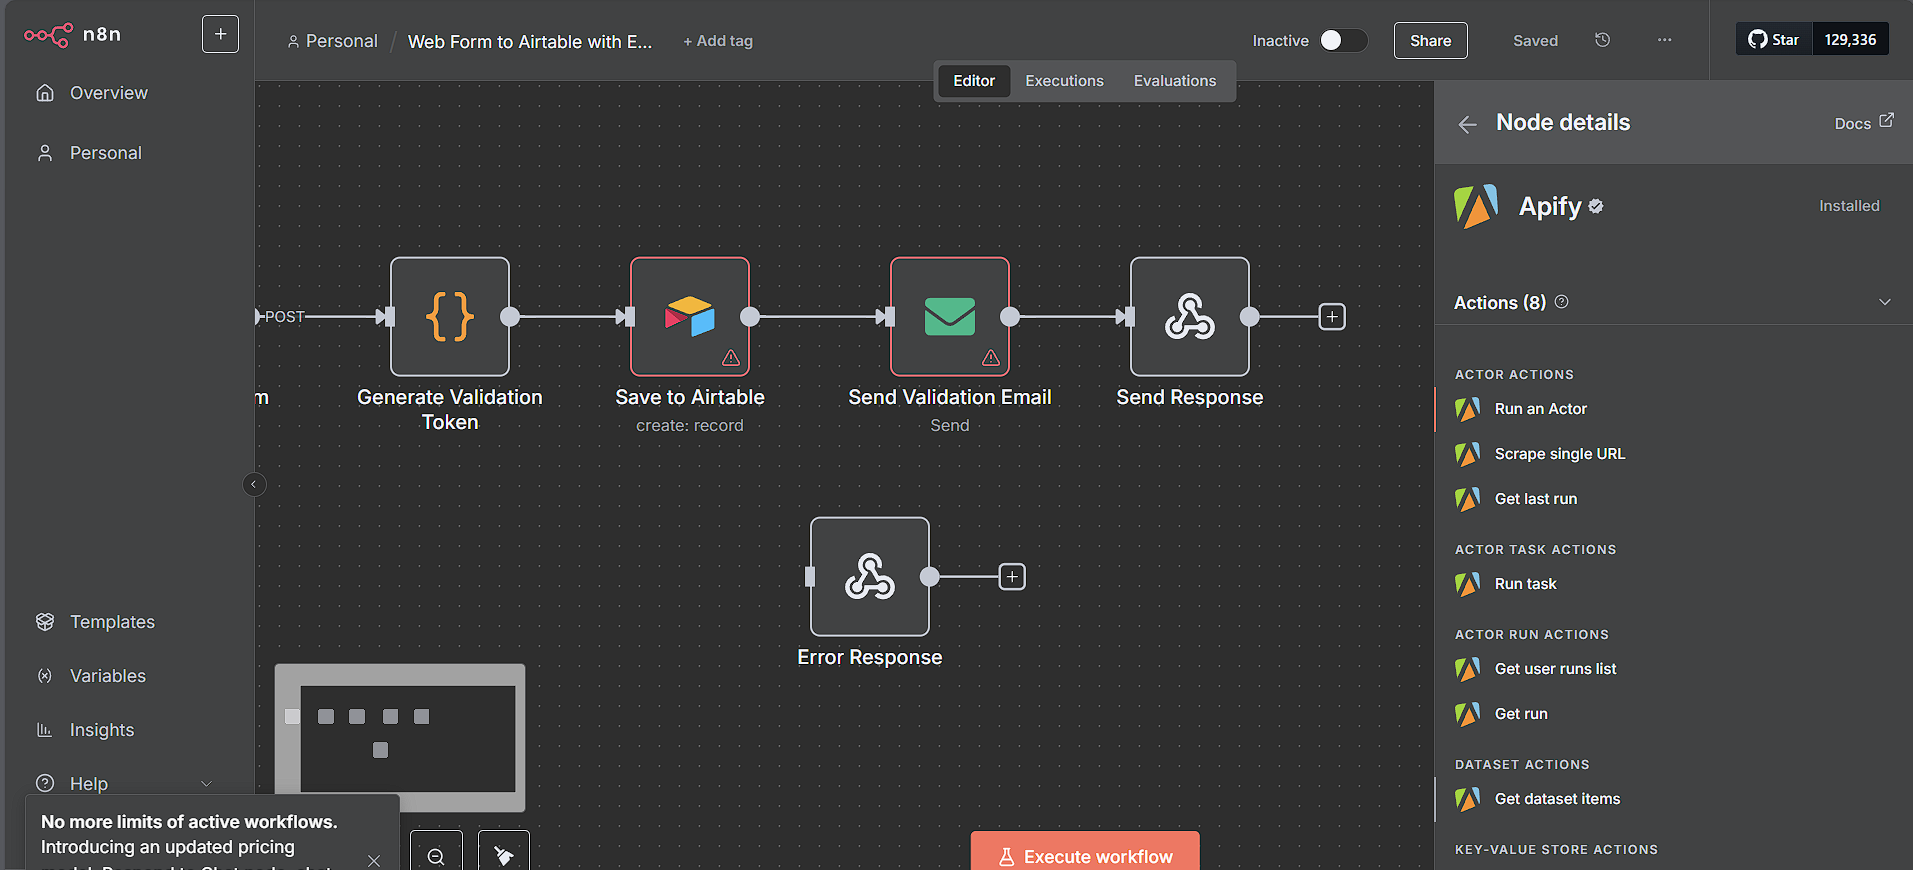1913x870 pixels.
Task: Click Add tag
Action: pyautogui.click(x=717, y=41)
